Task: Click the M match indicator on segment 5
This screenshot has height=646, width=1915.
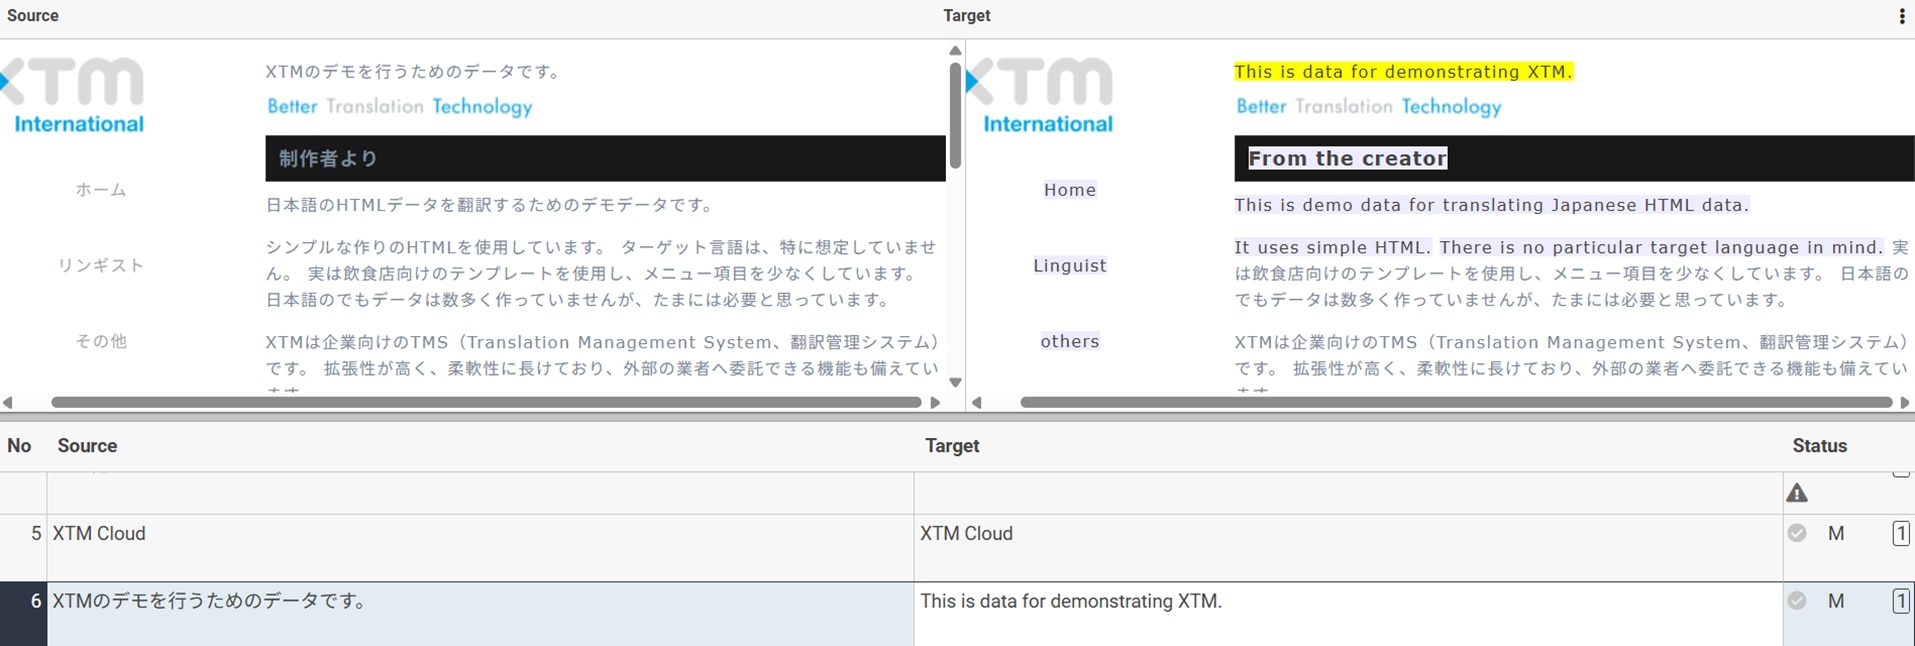Action: [1836, 534]
